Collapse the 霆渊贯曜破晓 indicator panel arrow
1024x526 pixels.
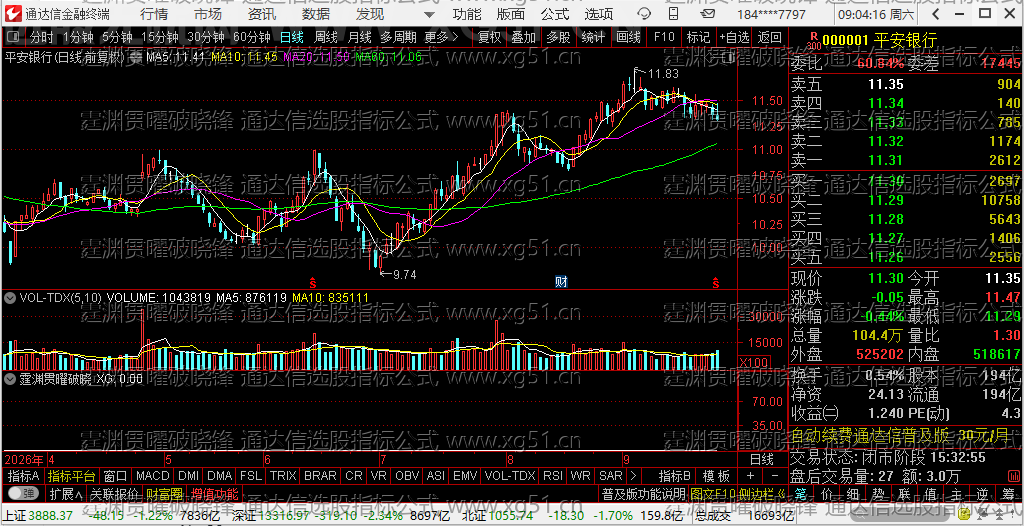pos(10,378)
